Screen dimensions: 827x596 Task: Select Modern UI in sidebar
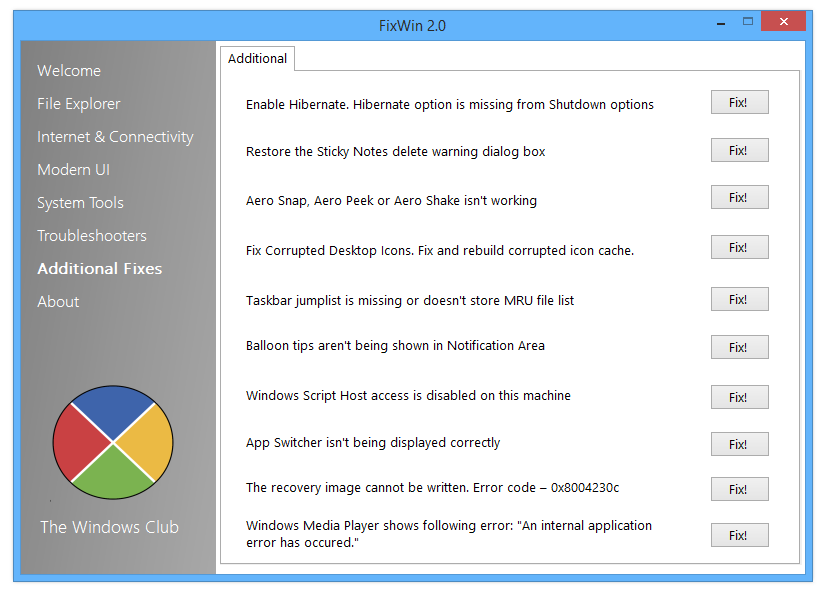(74, 170)
